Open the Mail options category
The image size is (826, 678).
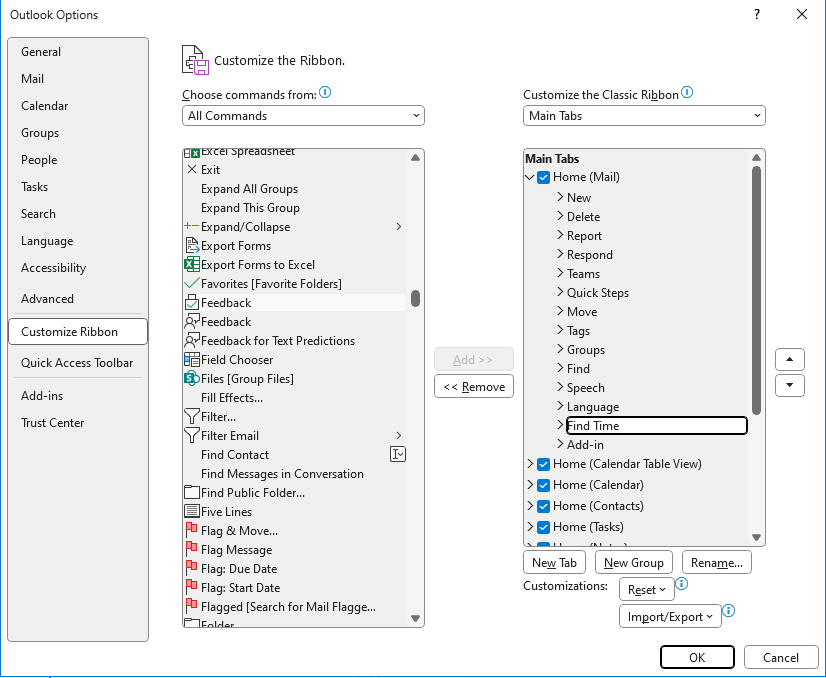click(78, 78)
